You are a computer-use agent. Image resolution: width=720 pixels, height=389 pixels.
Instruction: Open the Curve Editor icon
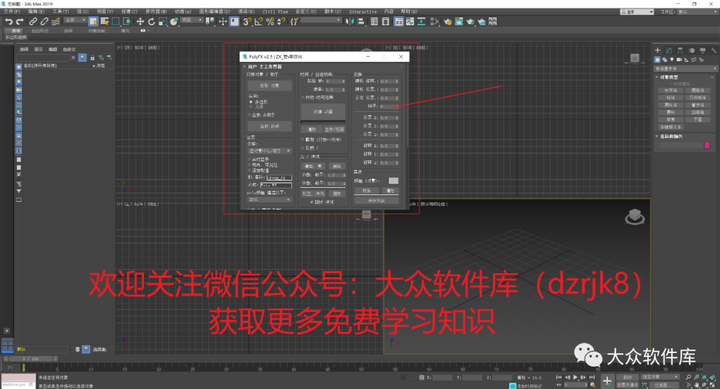click(410, 22)
